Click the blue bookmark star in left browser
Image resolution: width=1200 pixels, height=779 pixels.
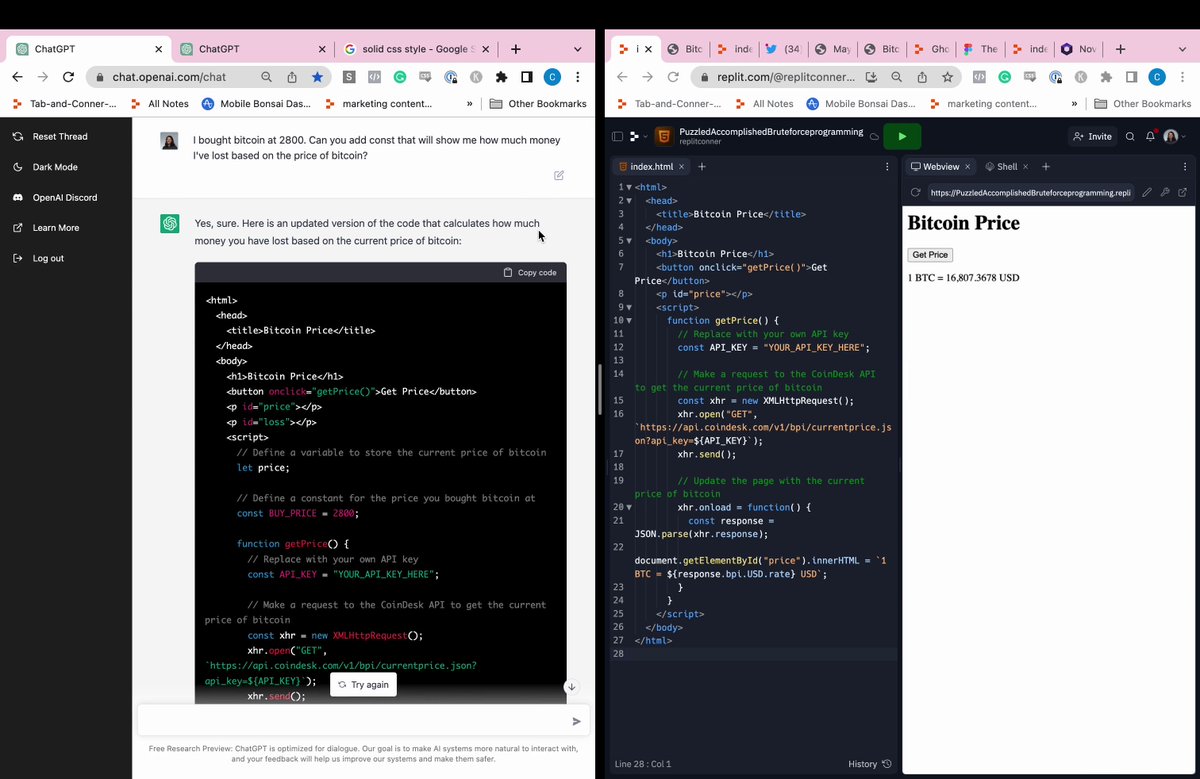point(317,77)
